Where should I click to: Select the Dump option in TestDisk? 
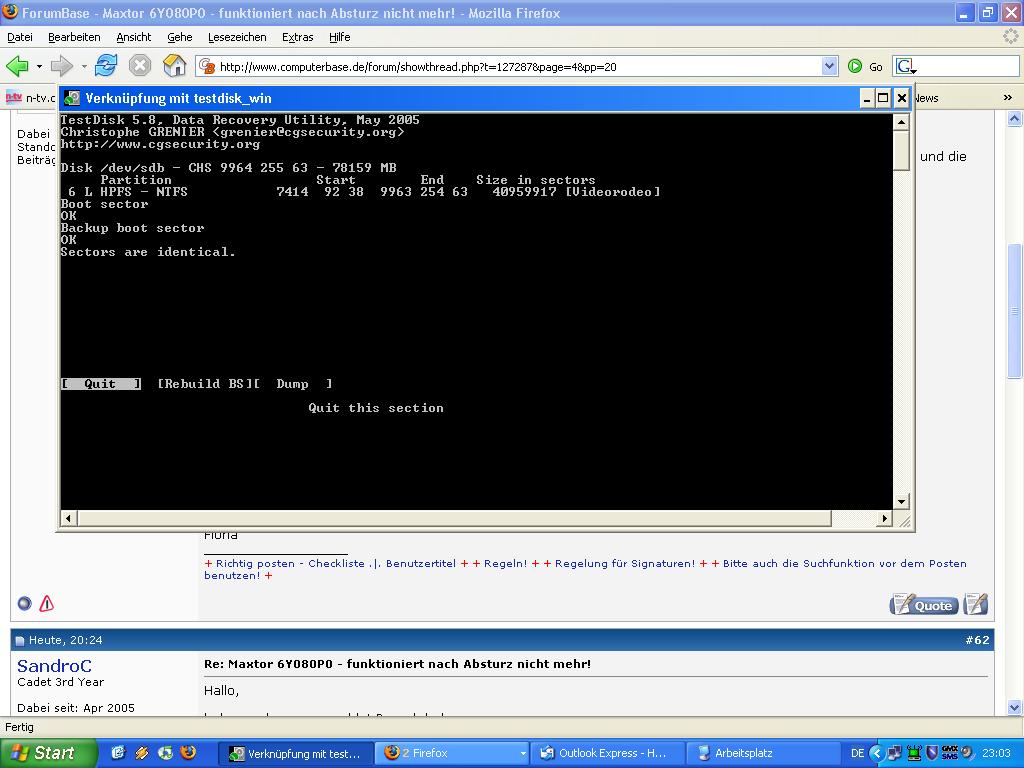coord(293,384)
